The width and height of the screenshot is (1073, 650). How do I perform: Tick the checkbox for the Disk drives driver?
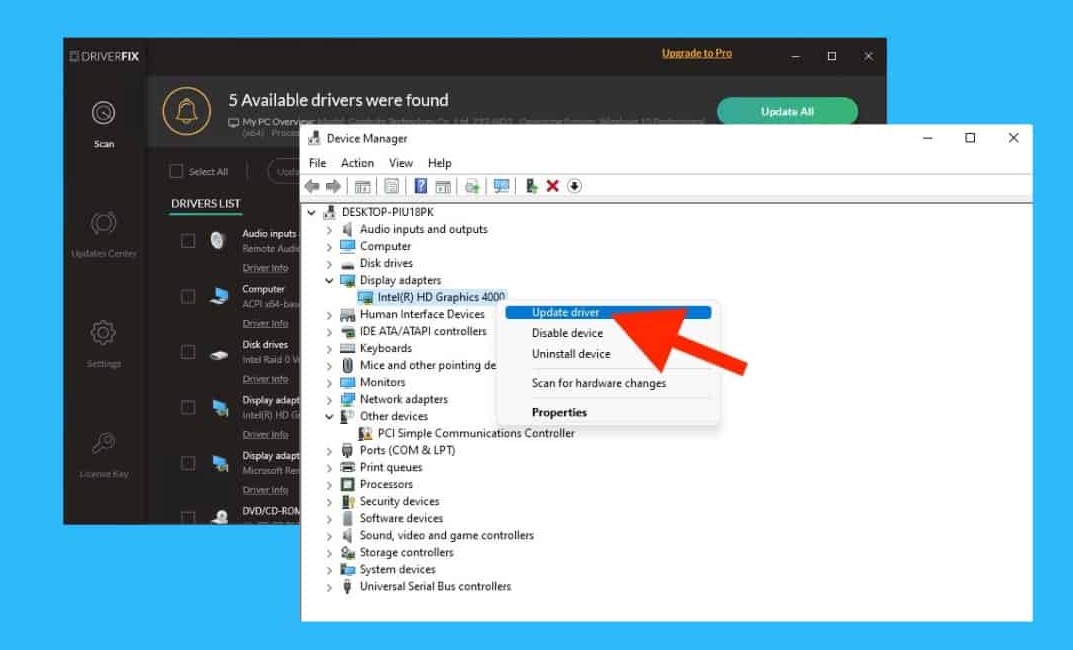tap(188, 352)
